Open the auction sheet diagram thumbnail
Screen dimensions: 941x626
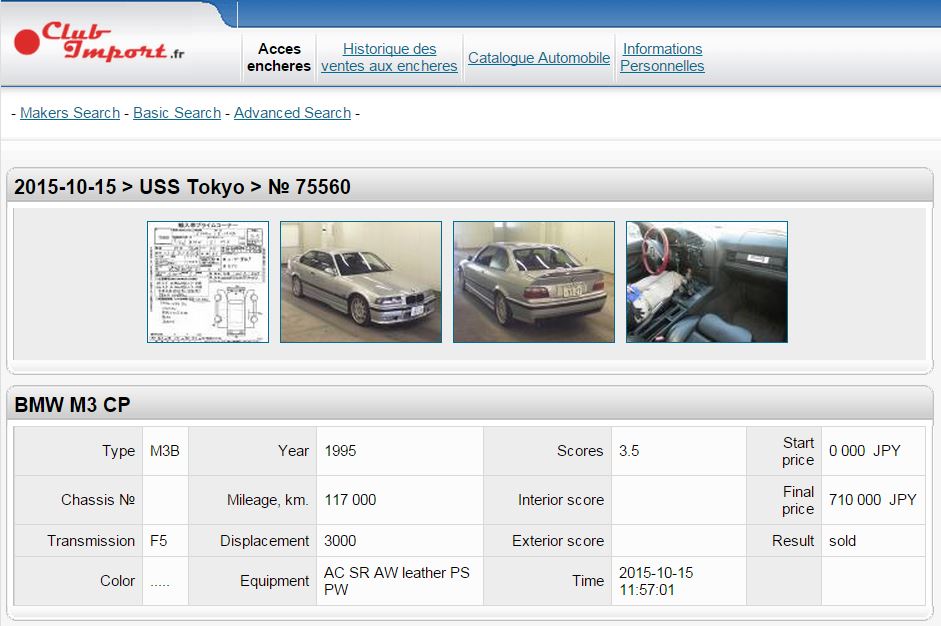click(208, 282)
